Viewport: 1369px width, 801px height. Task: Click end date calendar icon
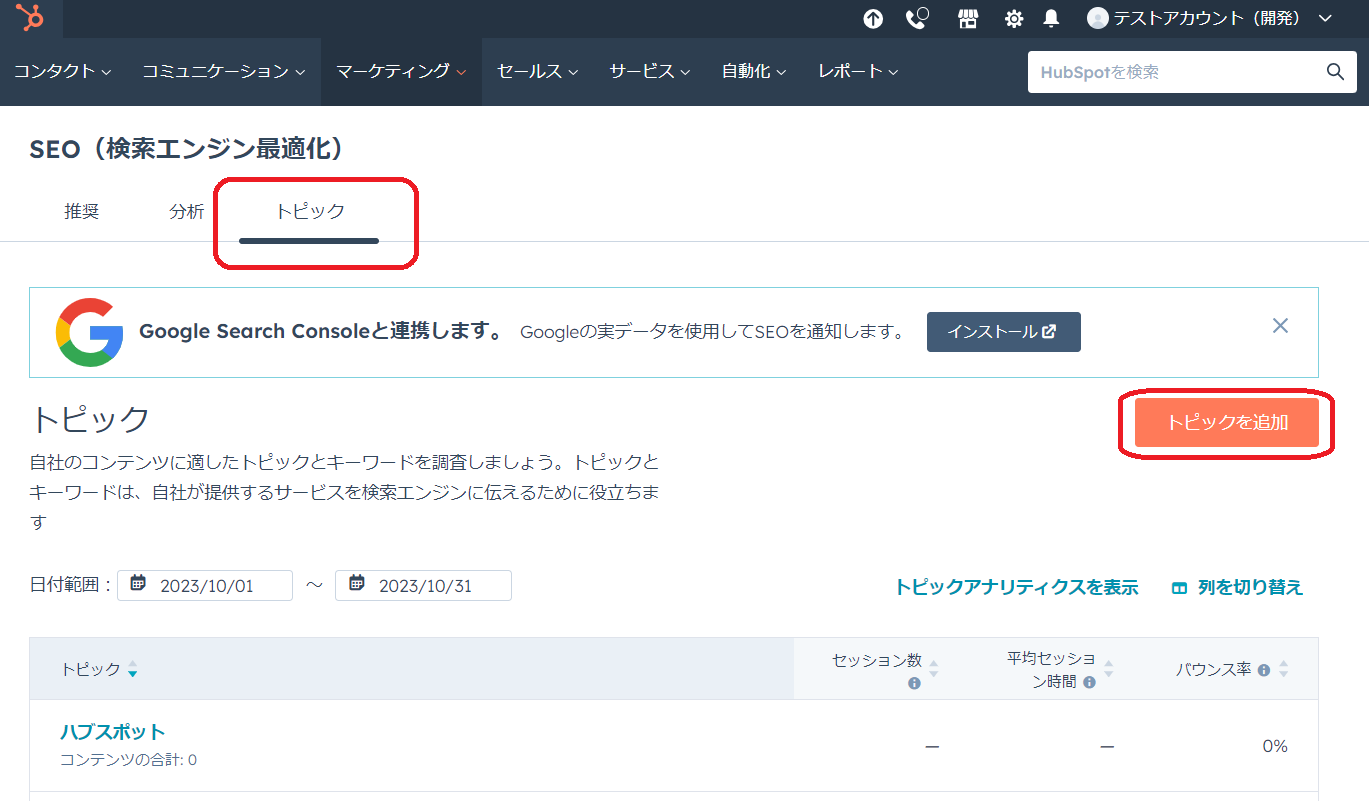click(356, 584)
